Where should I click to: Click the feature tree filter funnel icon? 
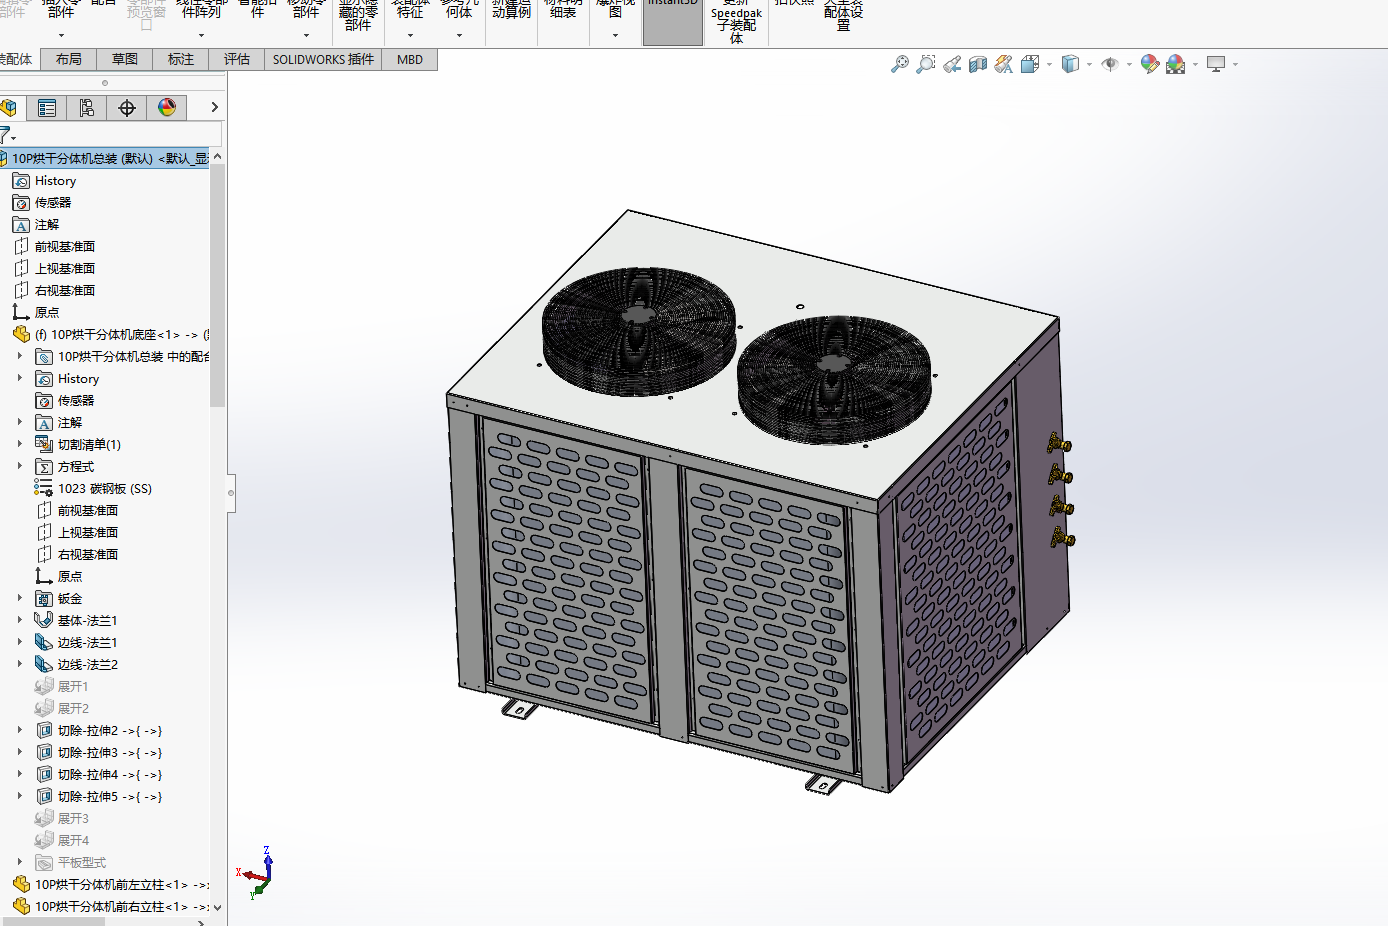point(5,135)
